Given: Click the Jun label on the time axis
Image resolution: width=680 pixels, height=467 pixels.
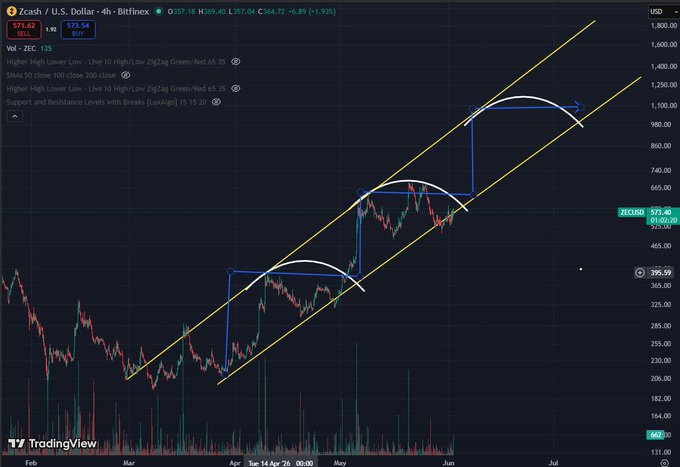Looking at the screenshot, I should [449, 463].
